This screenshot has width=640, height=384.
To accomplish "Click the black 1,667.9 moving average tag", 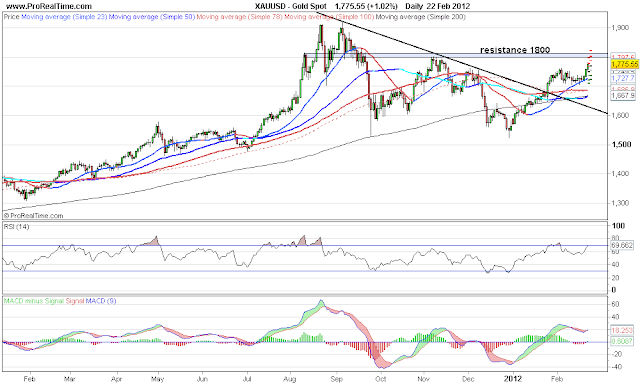I will 623,95.
